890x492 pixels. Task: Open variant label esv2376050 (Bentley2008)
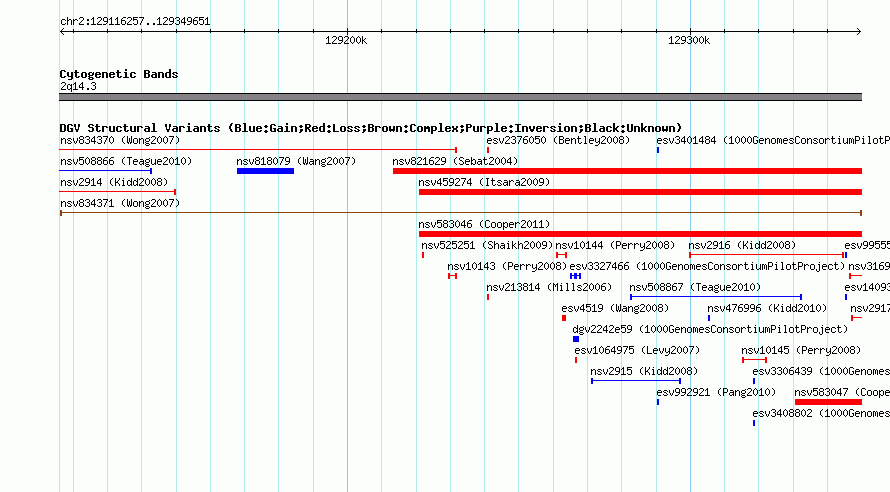pos(558,140)
